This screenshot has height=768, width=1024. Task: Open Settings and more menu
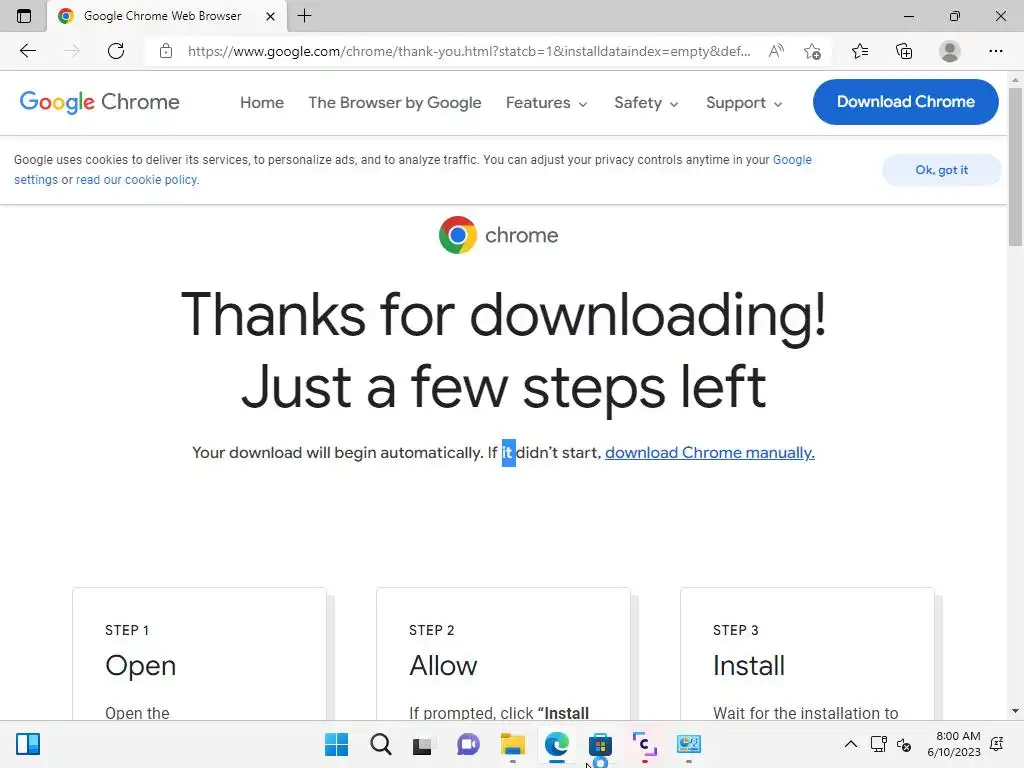point(995,51)
